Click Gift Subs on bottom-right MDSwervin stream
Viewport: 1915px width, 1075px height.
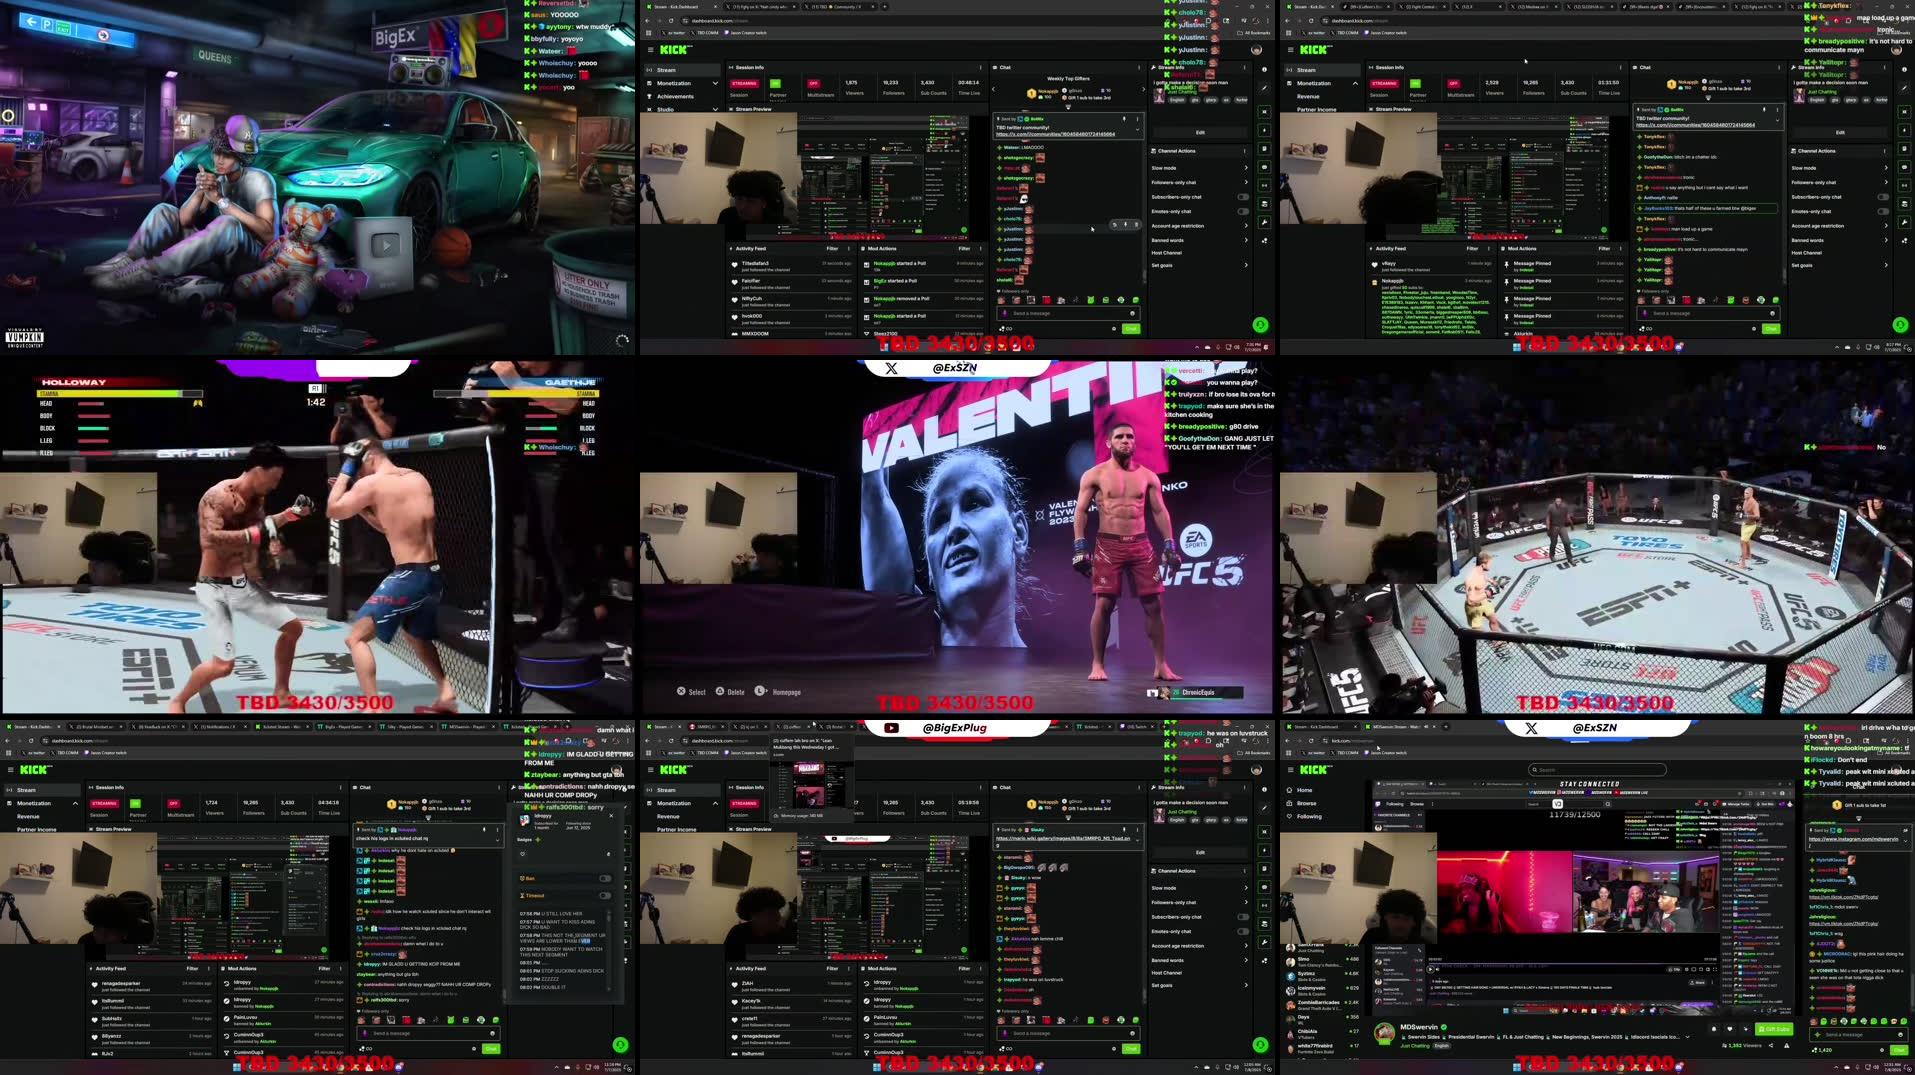1774,1028
